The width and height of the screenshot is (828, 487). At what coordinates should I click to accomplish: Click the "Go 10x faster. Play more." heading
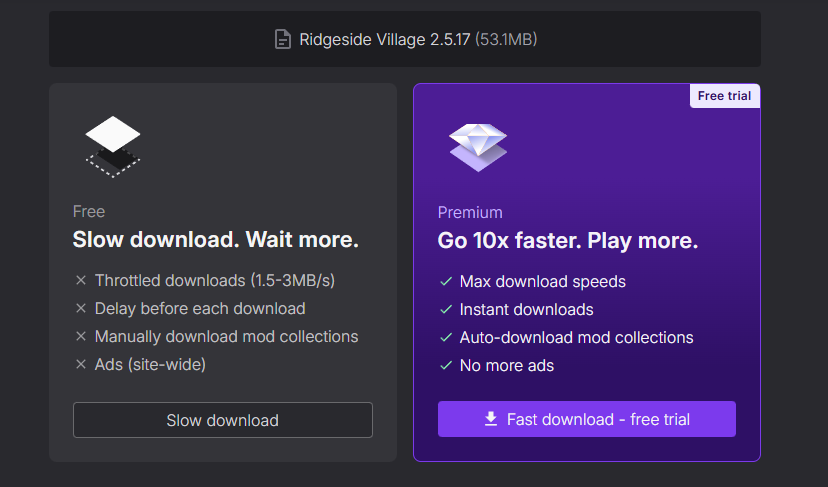click(x=567, y=241)
